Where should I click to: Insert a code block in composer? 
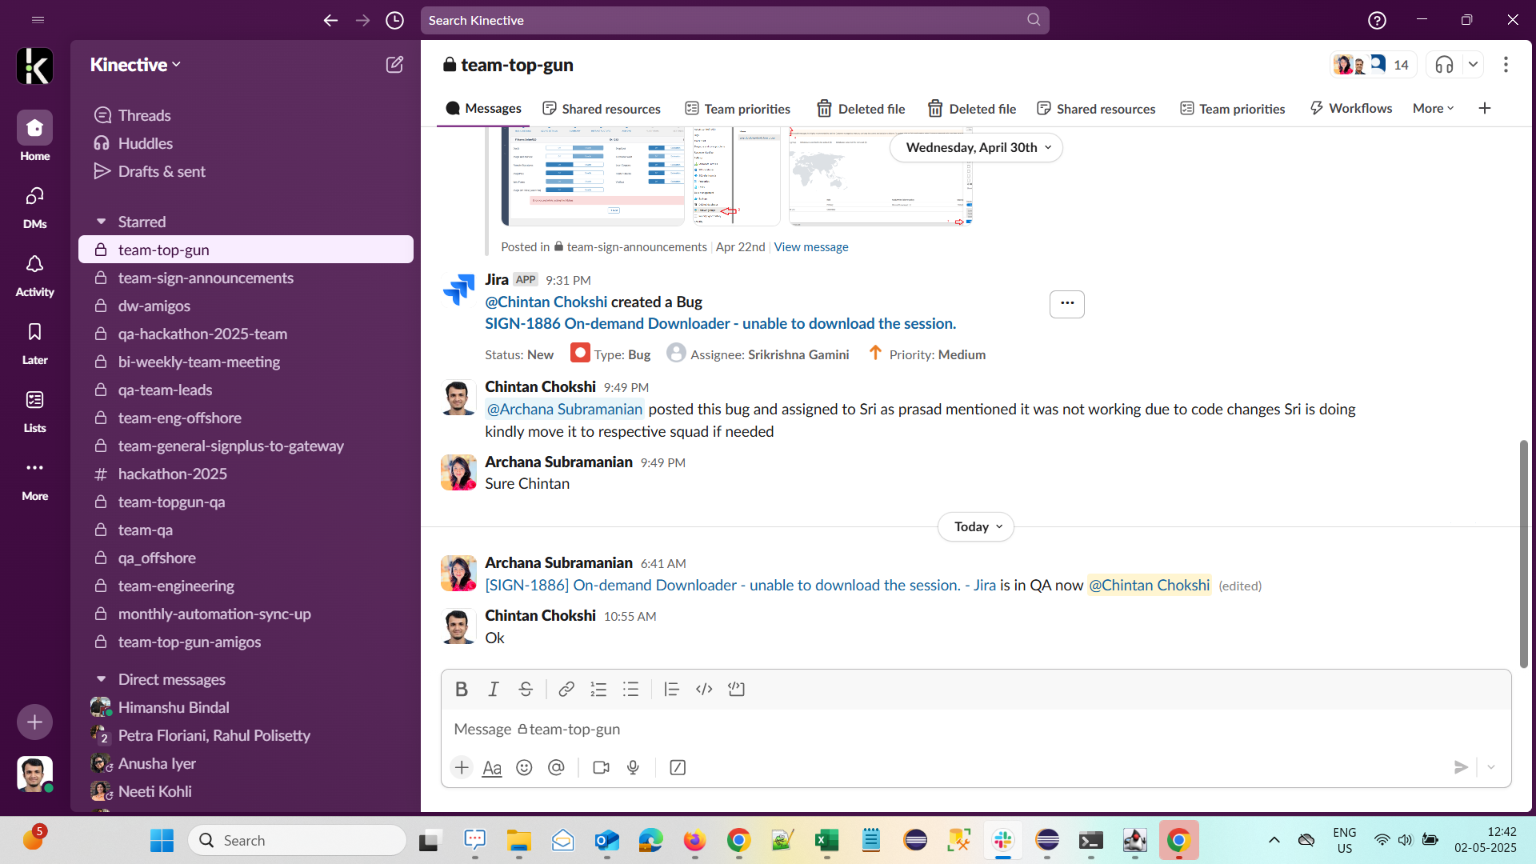click(737, 689)
